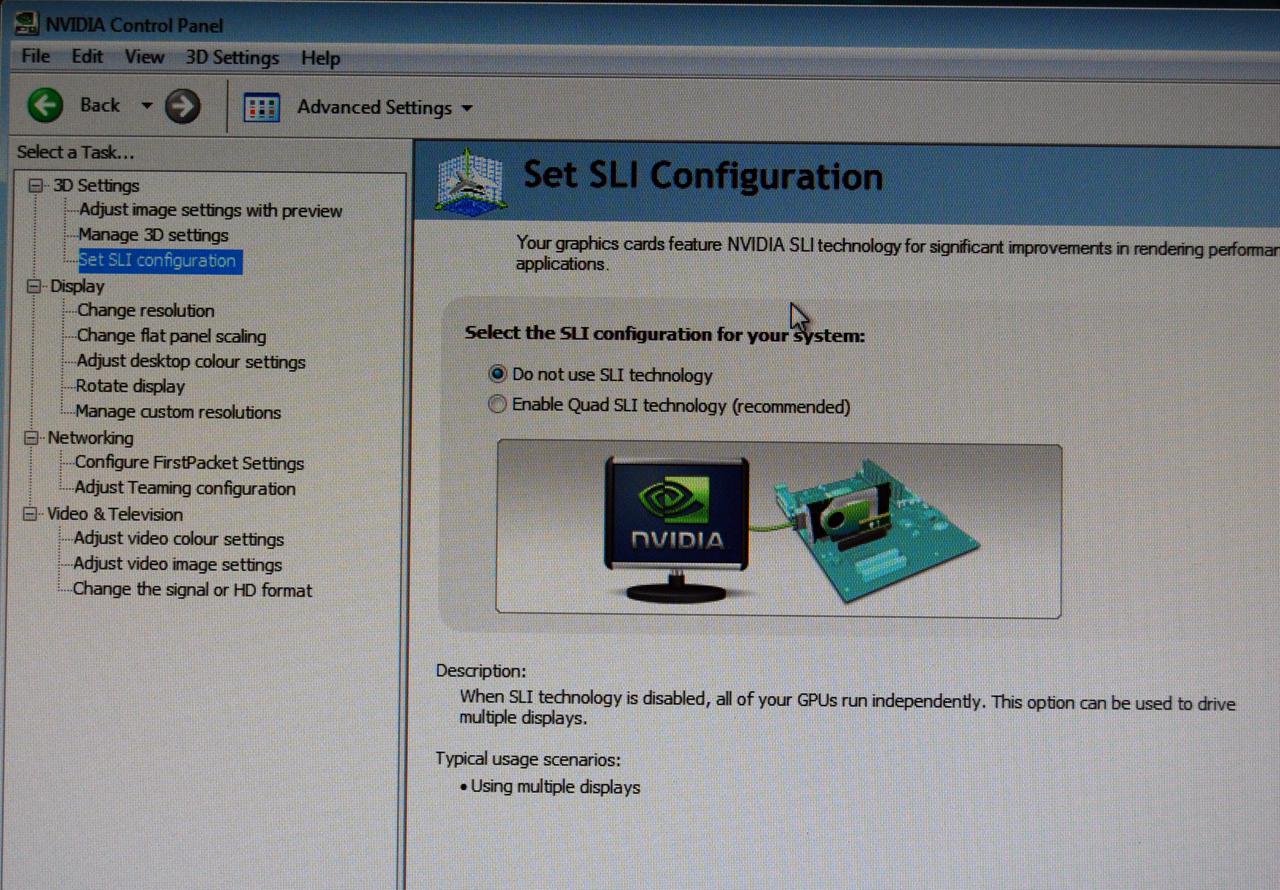Enable Quad SLI technology option
This screenshot has height=890, width=1280.
point(497,405)
